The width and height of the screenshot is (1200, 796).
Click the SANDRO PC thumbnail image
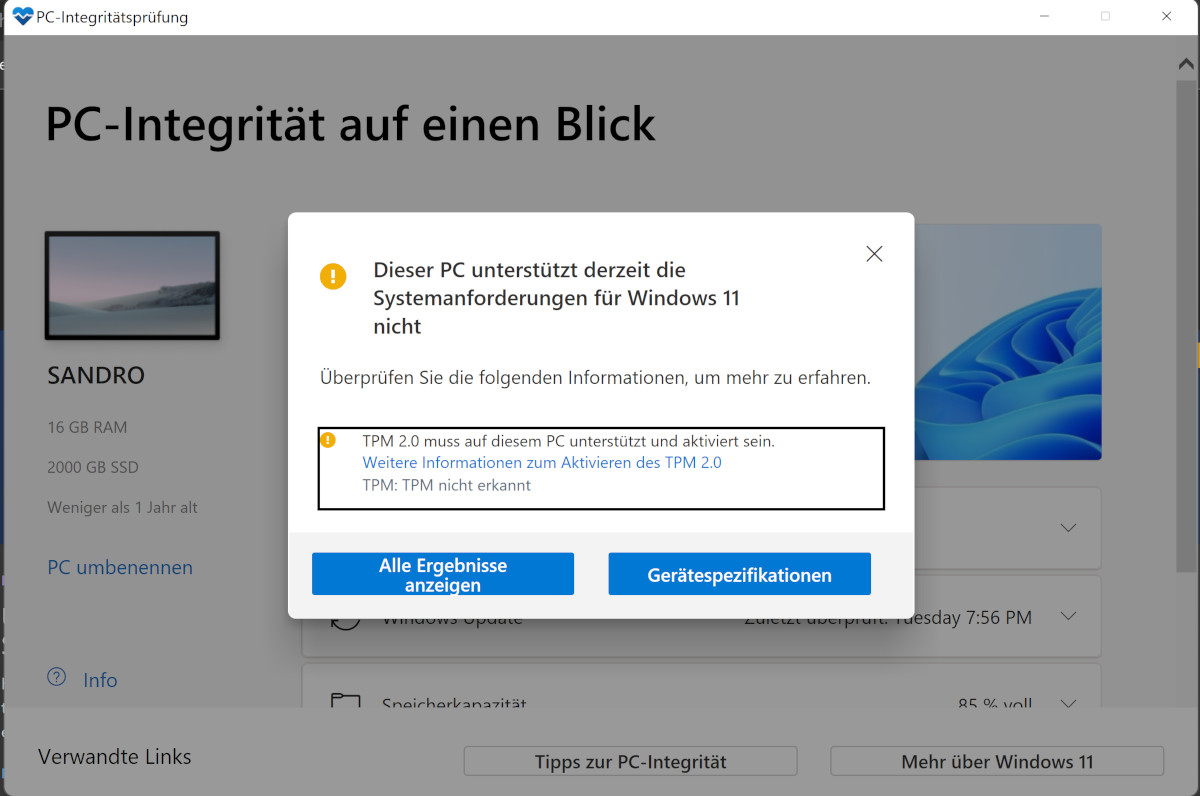(x=132, y=286)
